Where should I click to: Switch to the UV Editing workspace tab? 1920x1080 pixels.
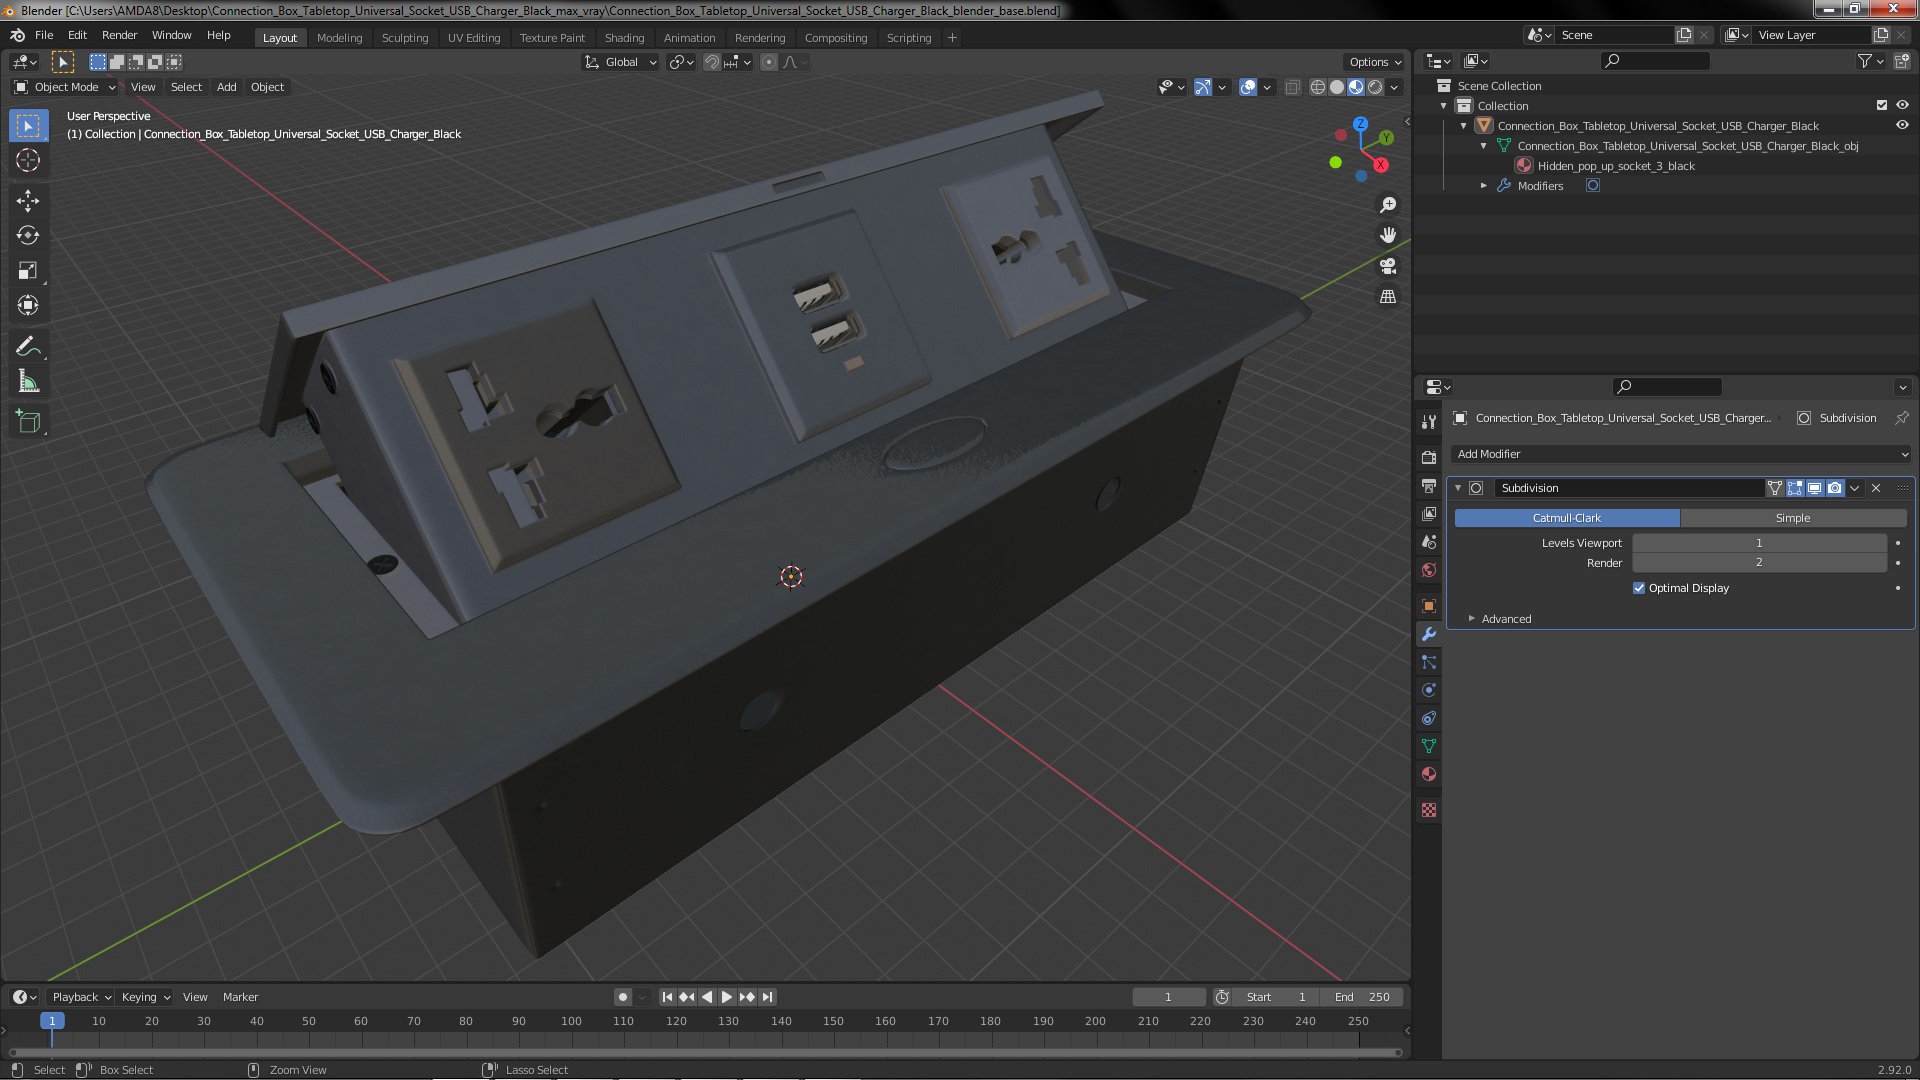(473, 38)
